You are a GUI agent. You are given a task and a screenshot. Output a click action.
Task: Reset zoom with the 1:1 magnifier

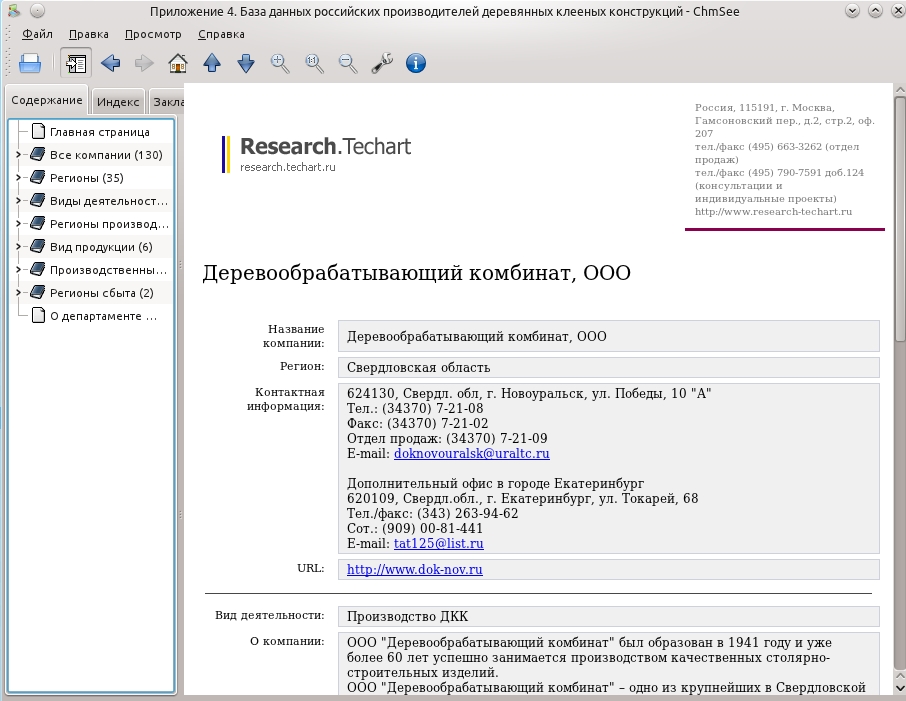(x=314, y=63)
